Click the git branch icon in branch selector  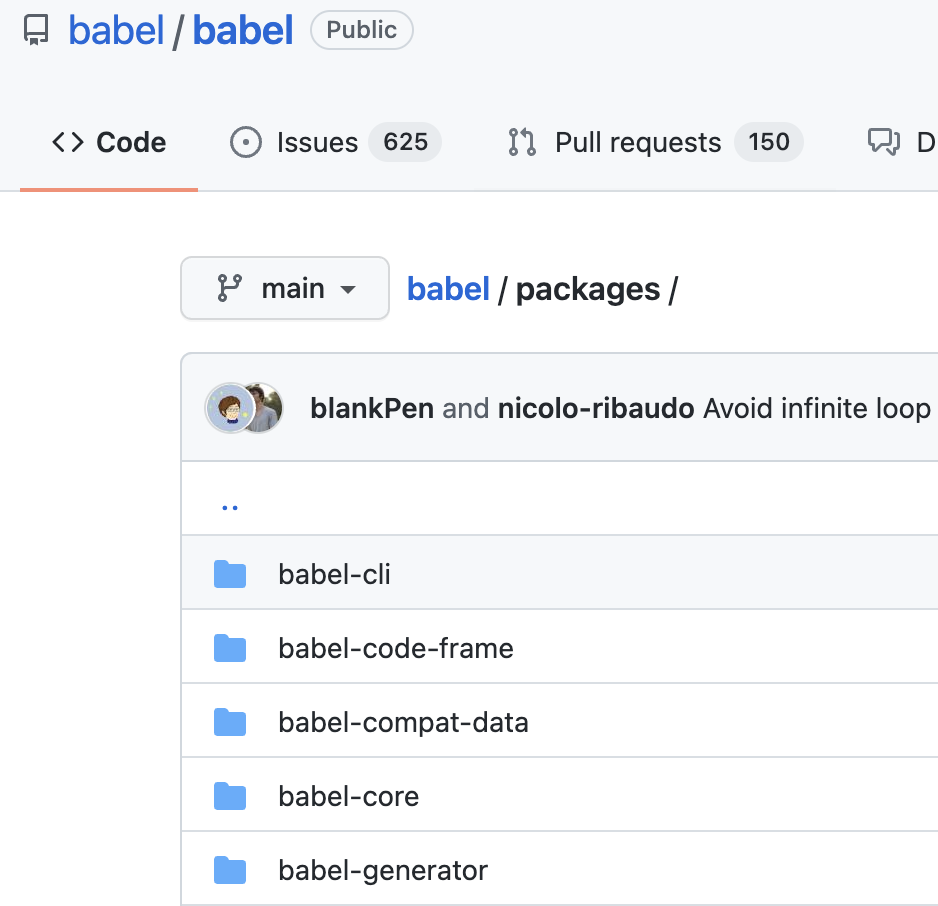[230, 288]
